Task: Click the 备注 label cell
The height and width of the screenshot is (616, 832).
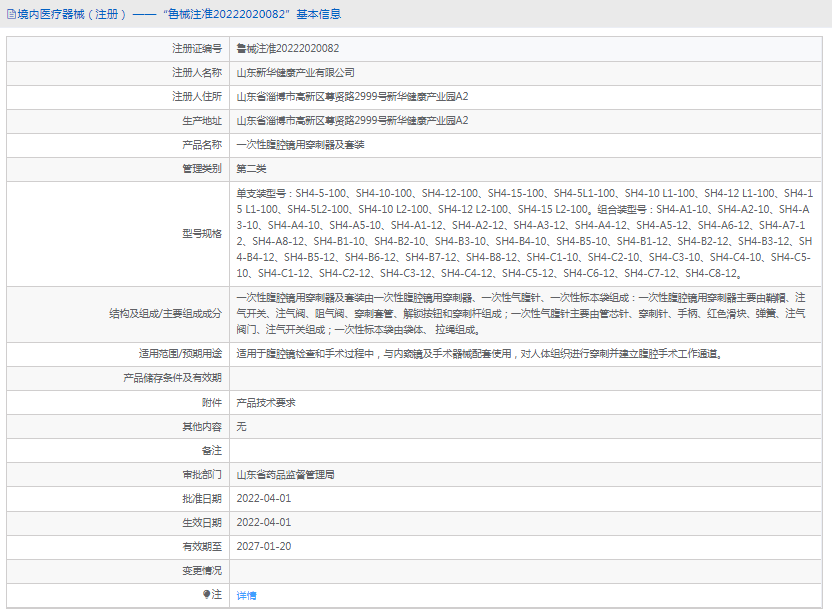Action: click(x=118, y=450)
